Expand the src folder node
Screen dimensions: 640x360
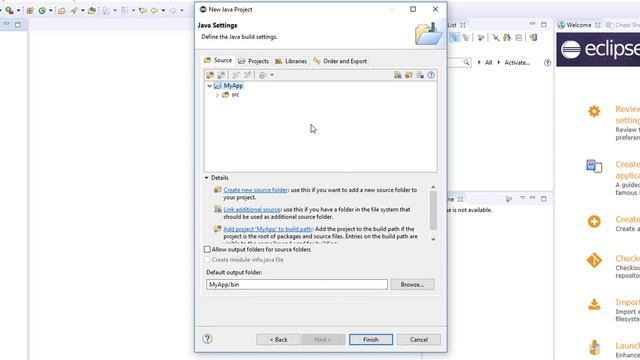coord(217,95)
